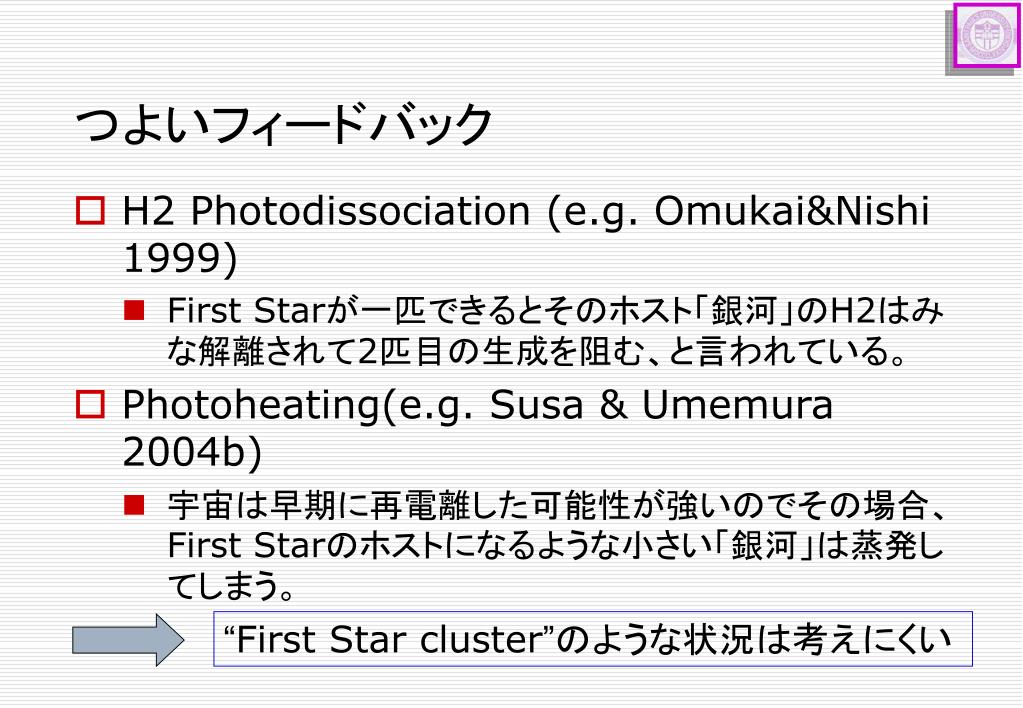Click filled red bullet before First Starが一匹

coord(134,310)
